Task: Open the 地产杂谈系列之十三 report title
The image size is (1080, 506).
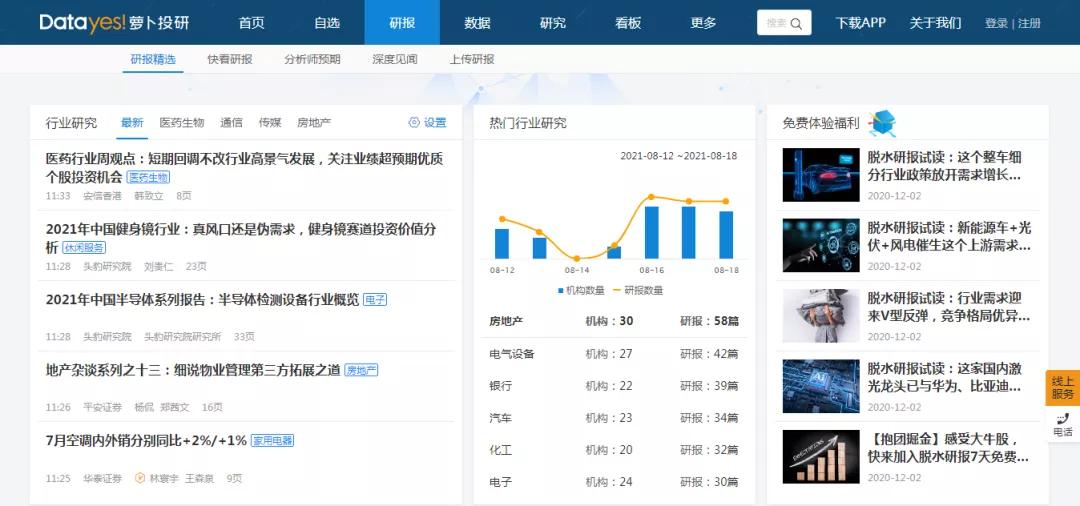Action: pos(193,370)
